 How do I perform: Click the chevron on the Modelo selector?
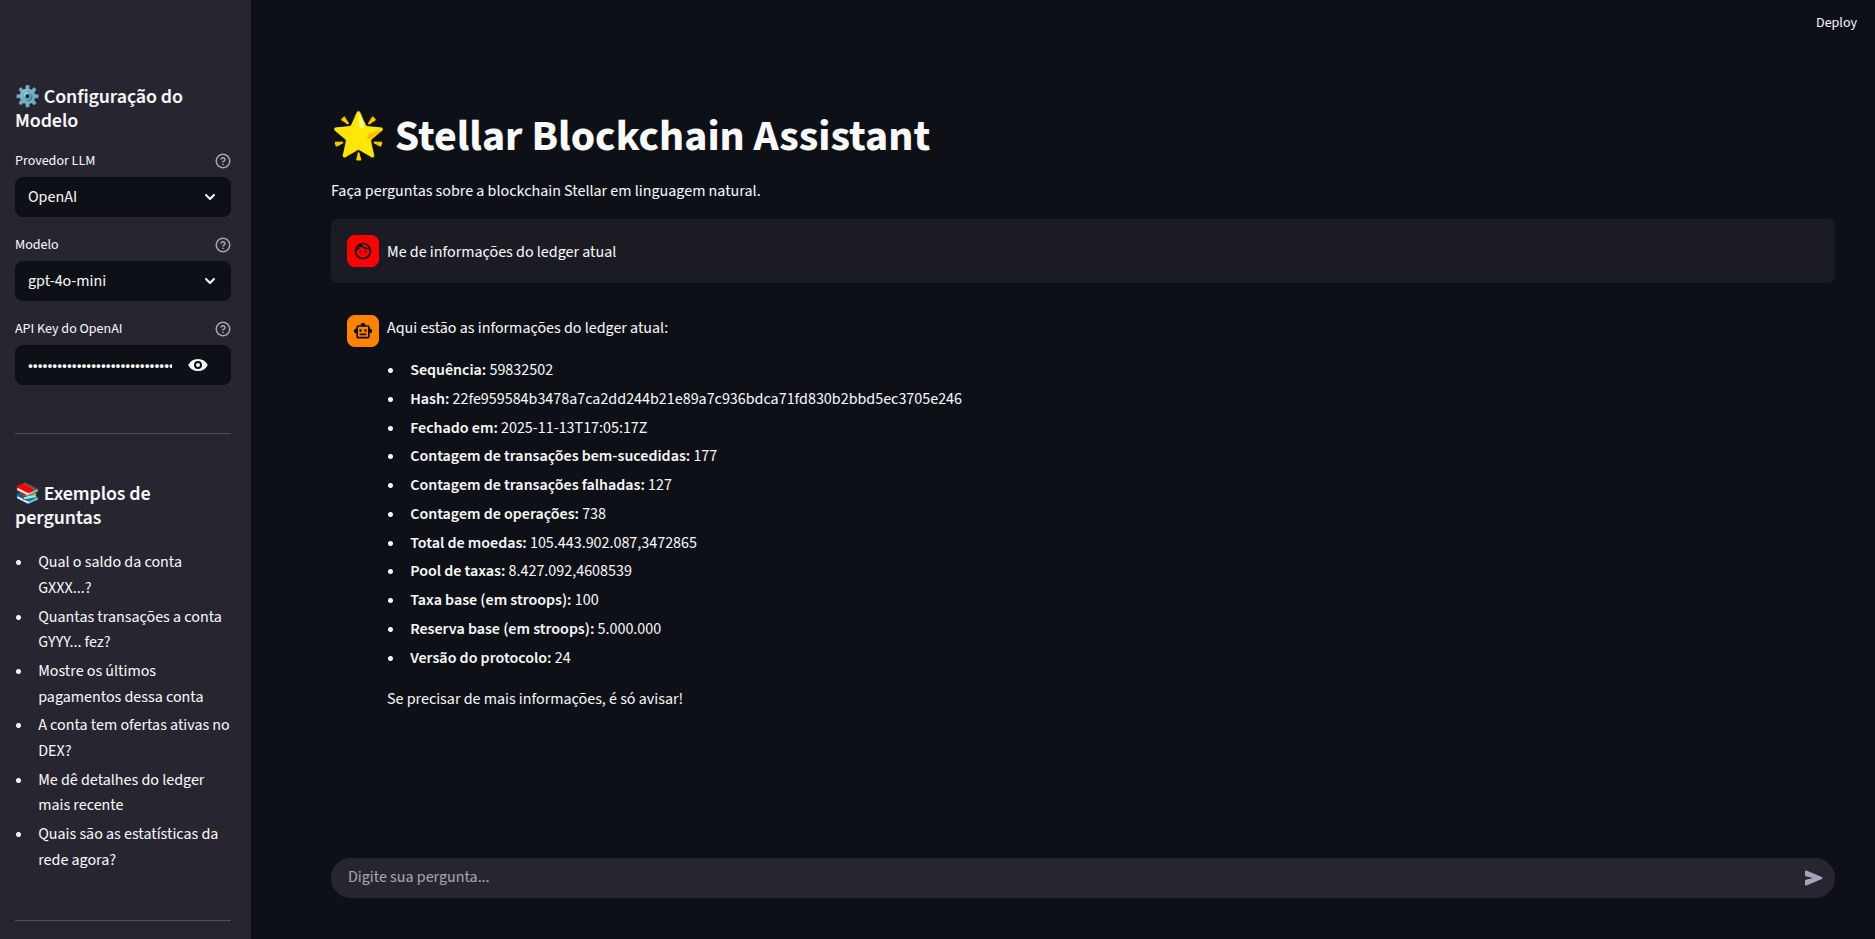click(210, 281)
